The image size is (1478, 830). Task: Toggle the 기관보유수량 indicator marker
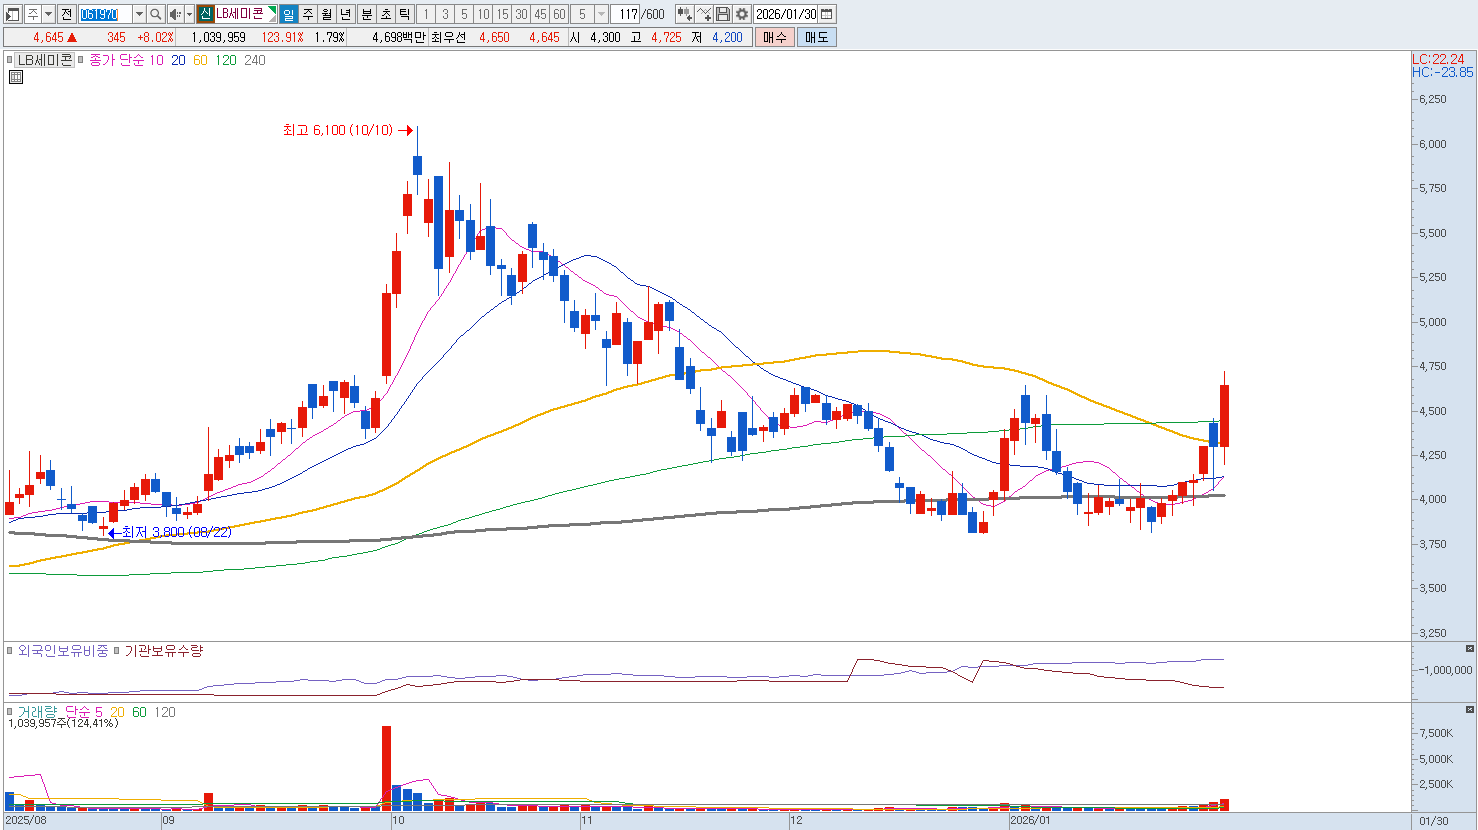(x=117, y=651)
